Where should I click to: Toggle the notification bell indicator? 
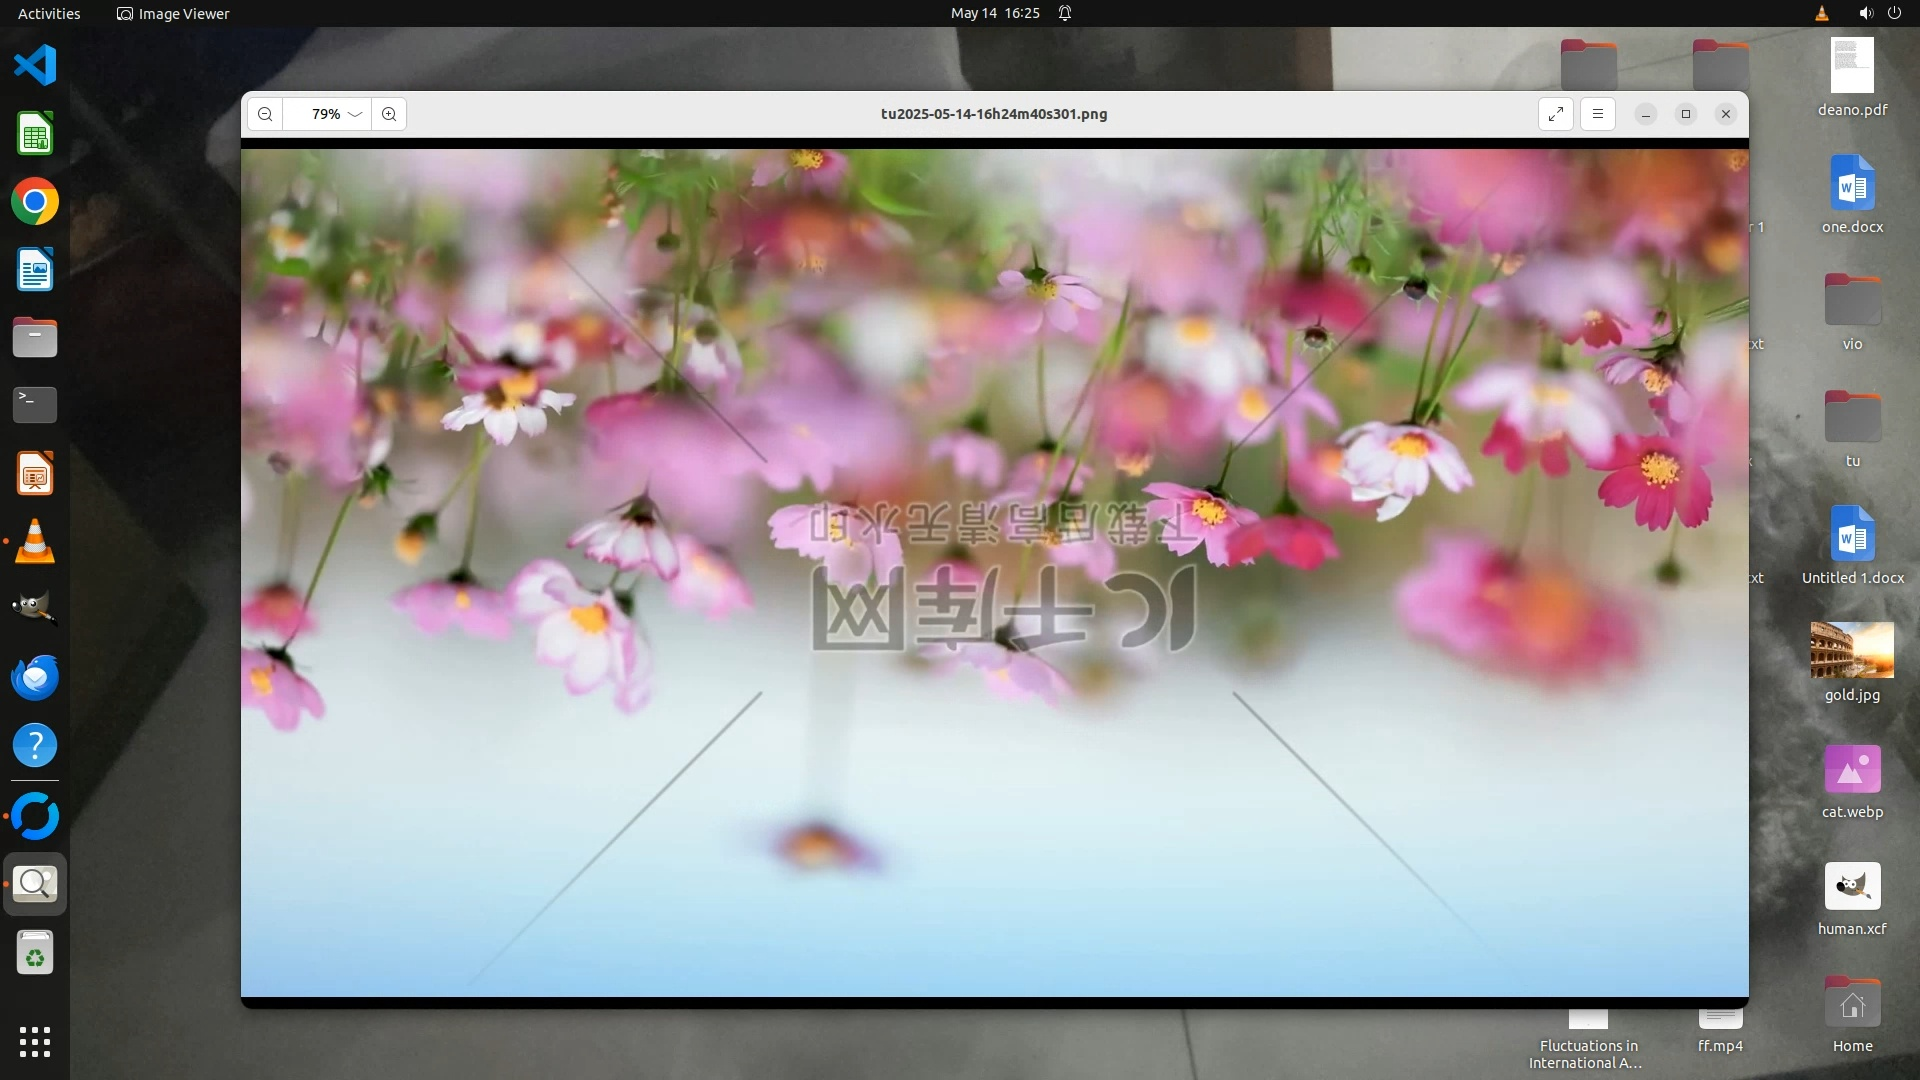coord(1065,13)
